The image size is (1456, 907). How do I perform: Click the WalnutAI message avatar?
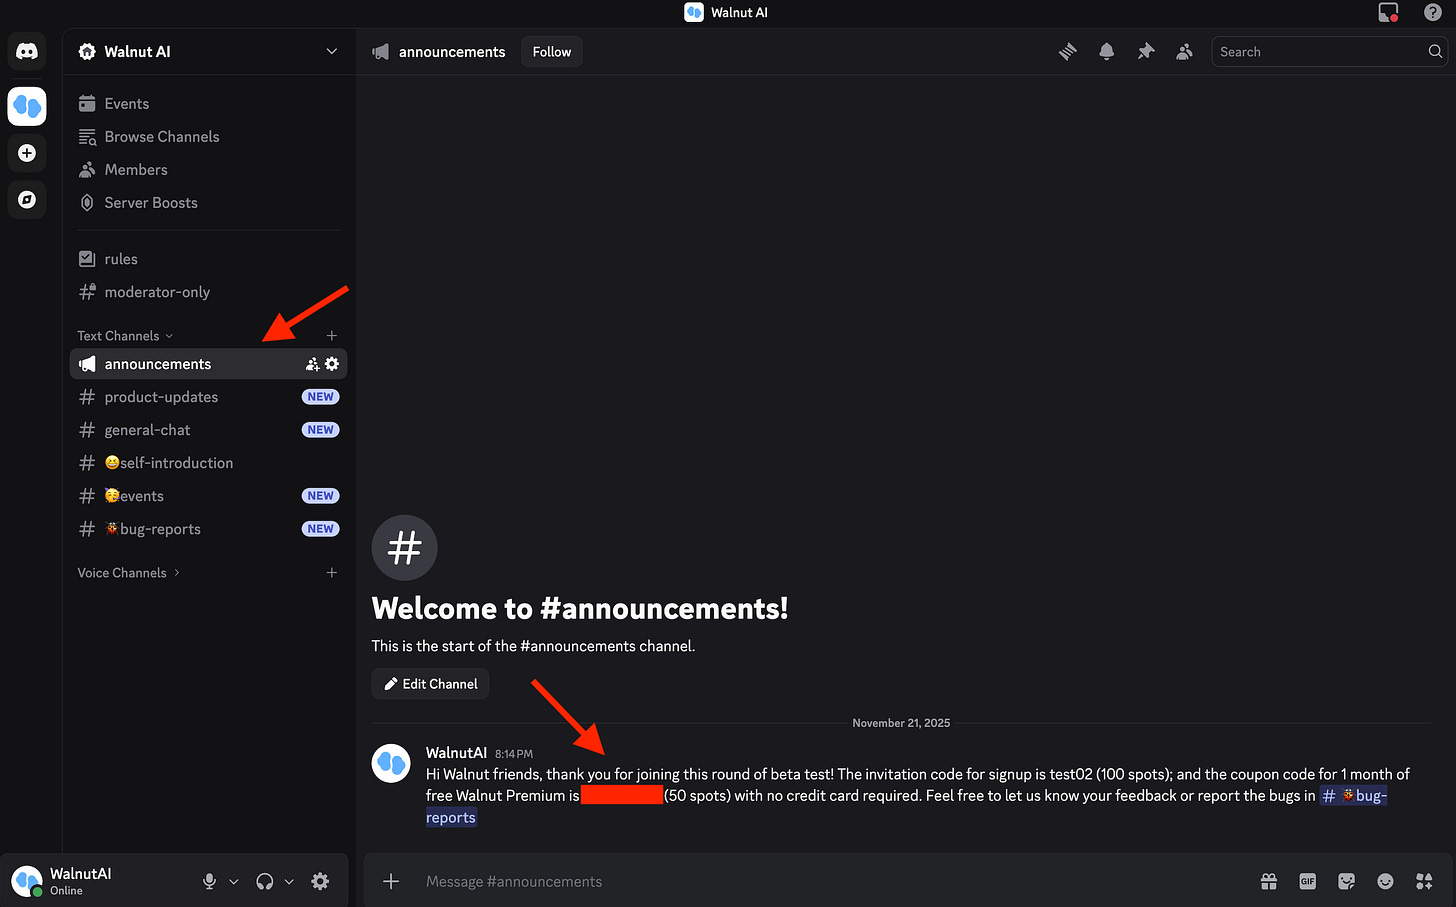(391, 763)
